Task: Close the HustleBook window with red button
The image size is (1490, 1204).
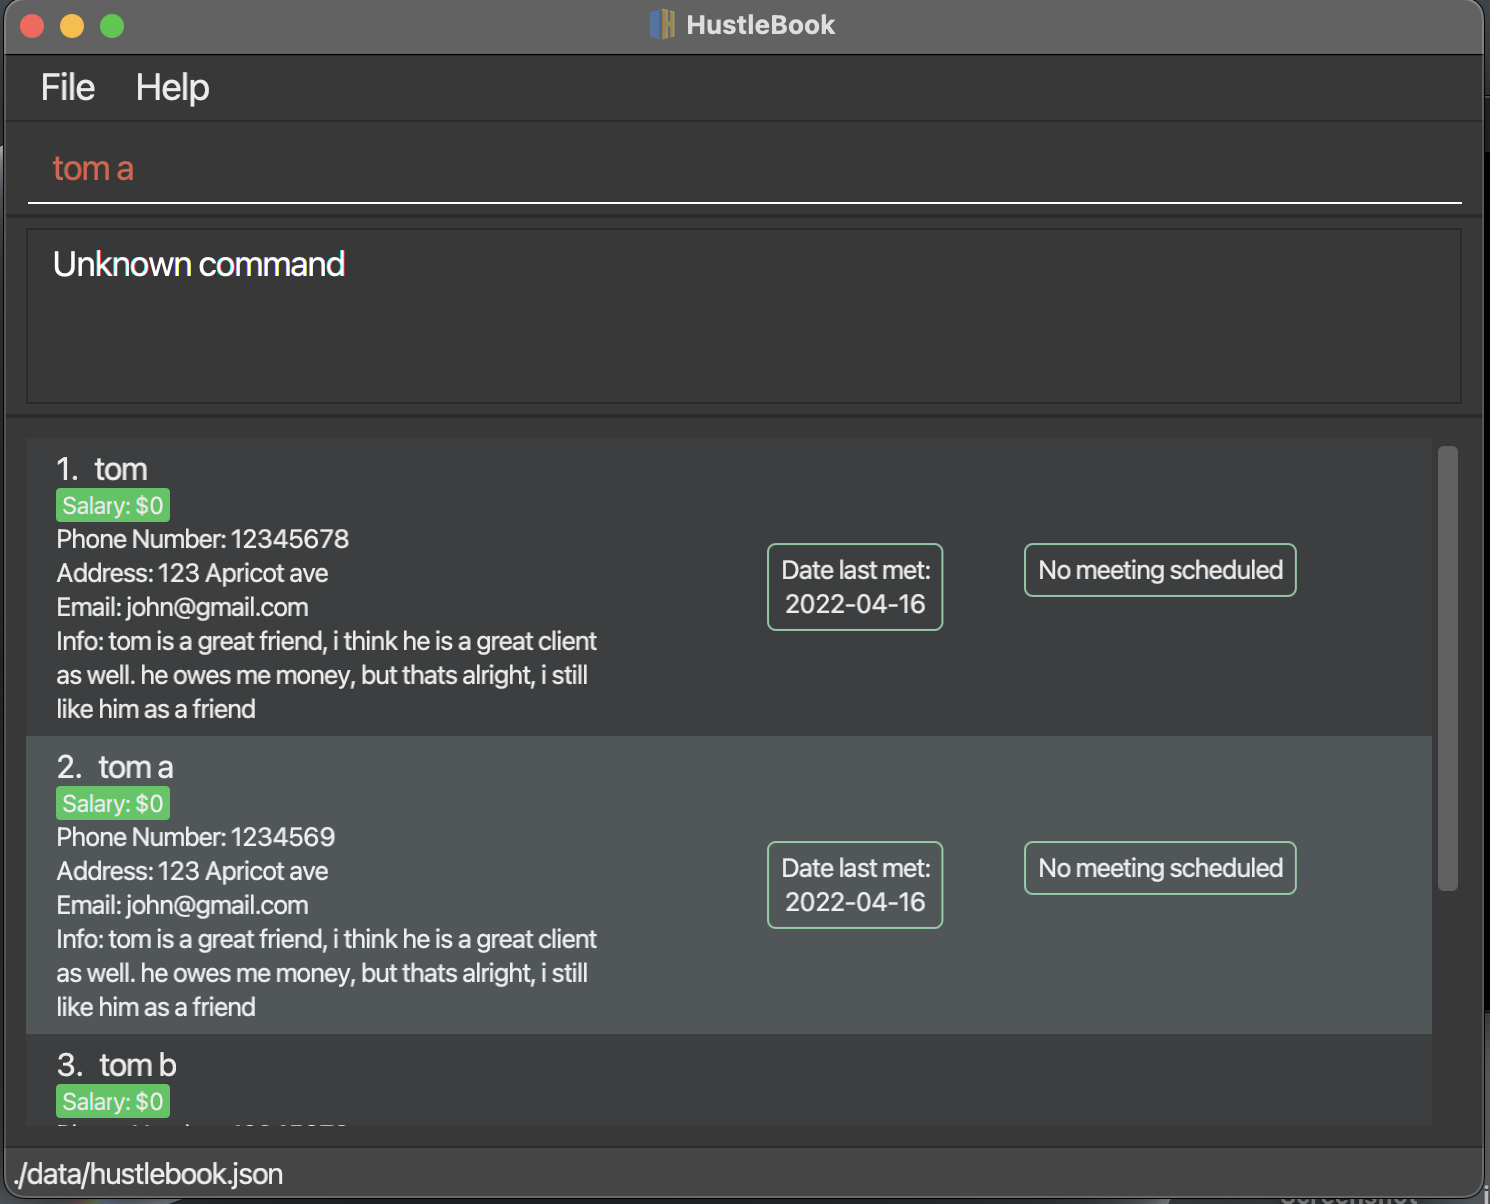Action: 32,25
